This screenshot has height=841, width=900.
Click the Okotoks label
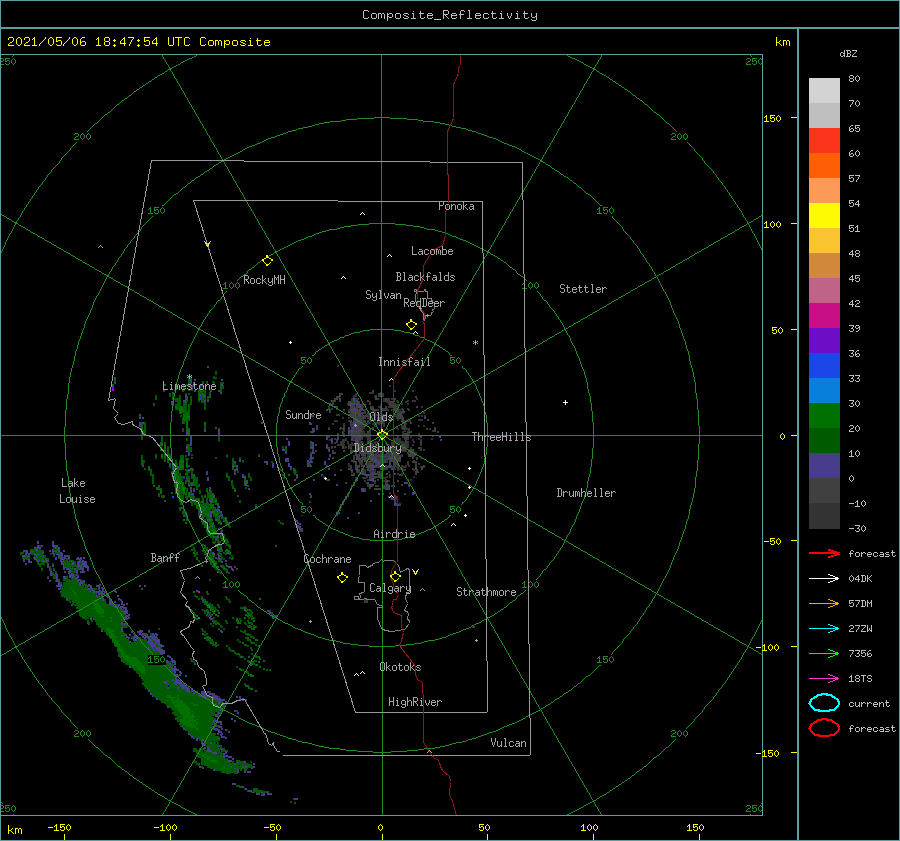(400, 667)
